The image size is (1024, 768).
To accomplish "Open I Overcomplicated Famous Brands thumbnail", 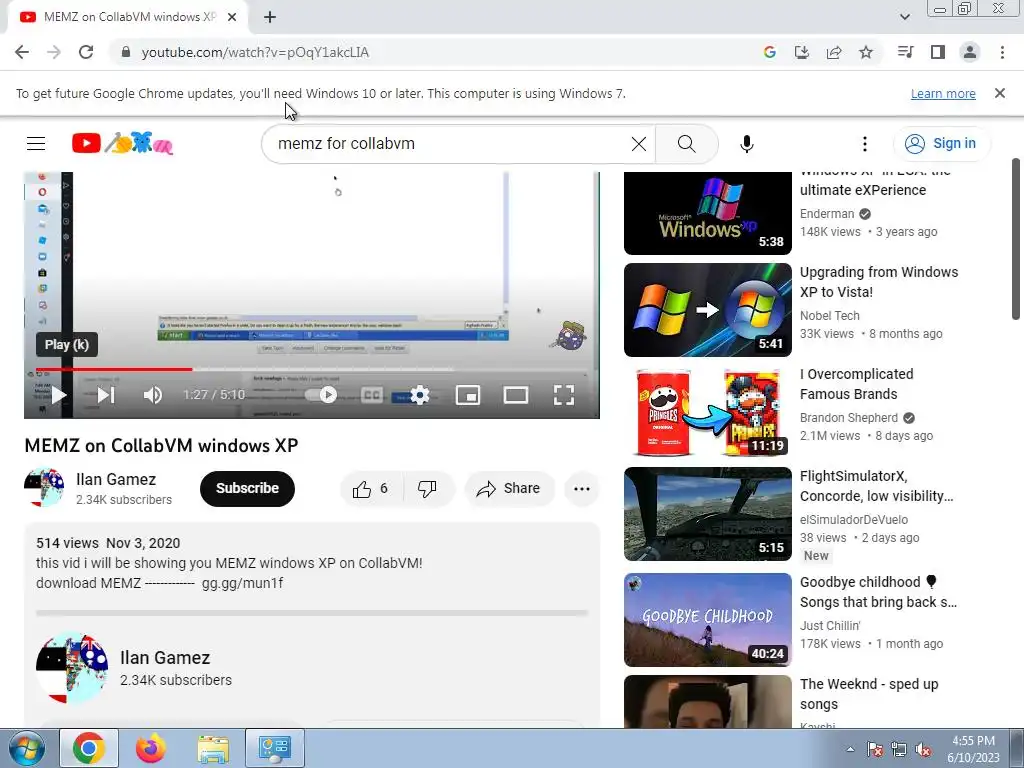I will pos(707,411).
